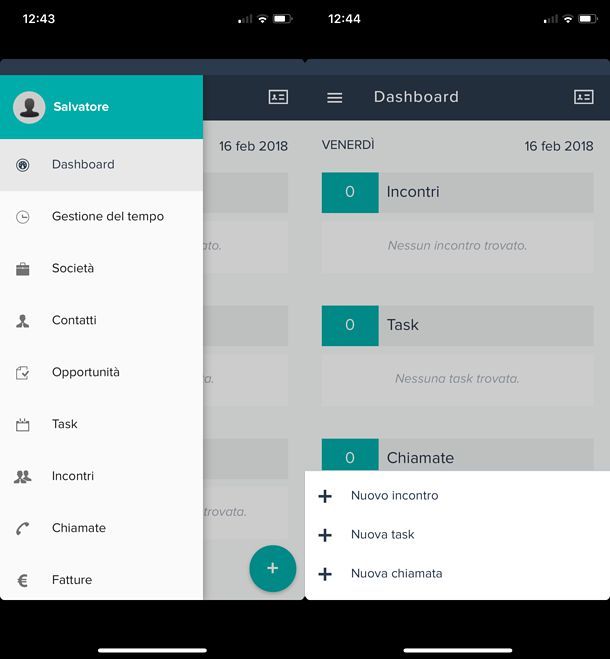Click the plus icon beside Nuova task
This screenshot has width=610, height=659.
pyautogui.click(x=325, y=535)
